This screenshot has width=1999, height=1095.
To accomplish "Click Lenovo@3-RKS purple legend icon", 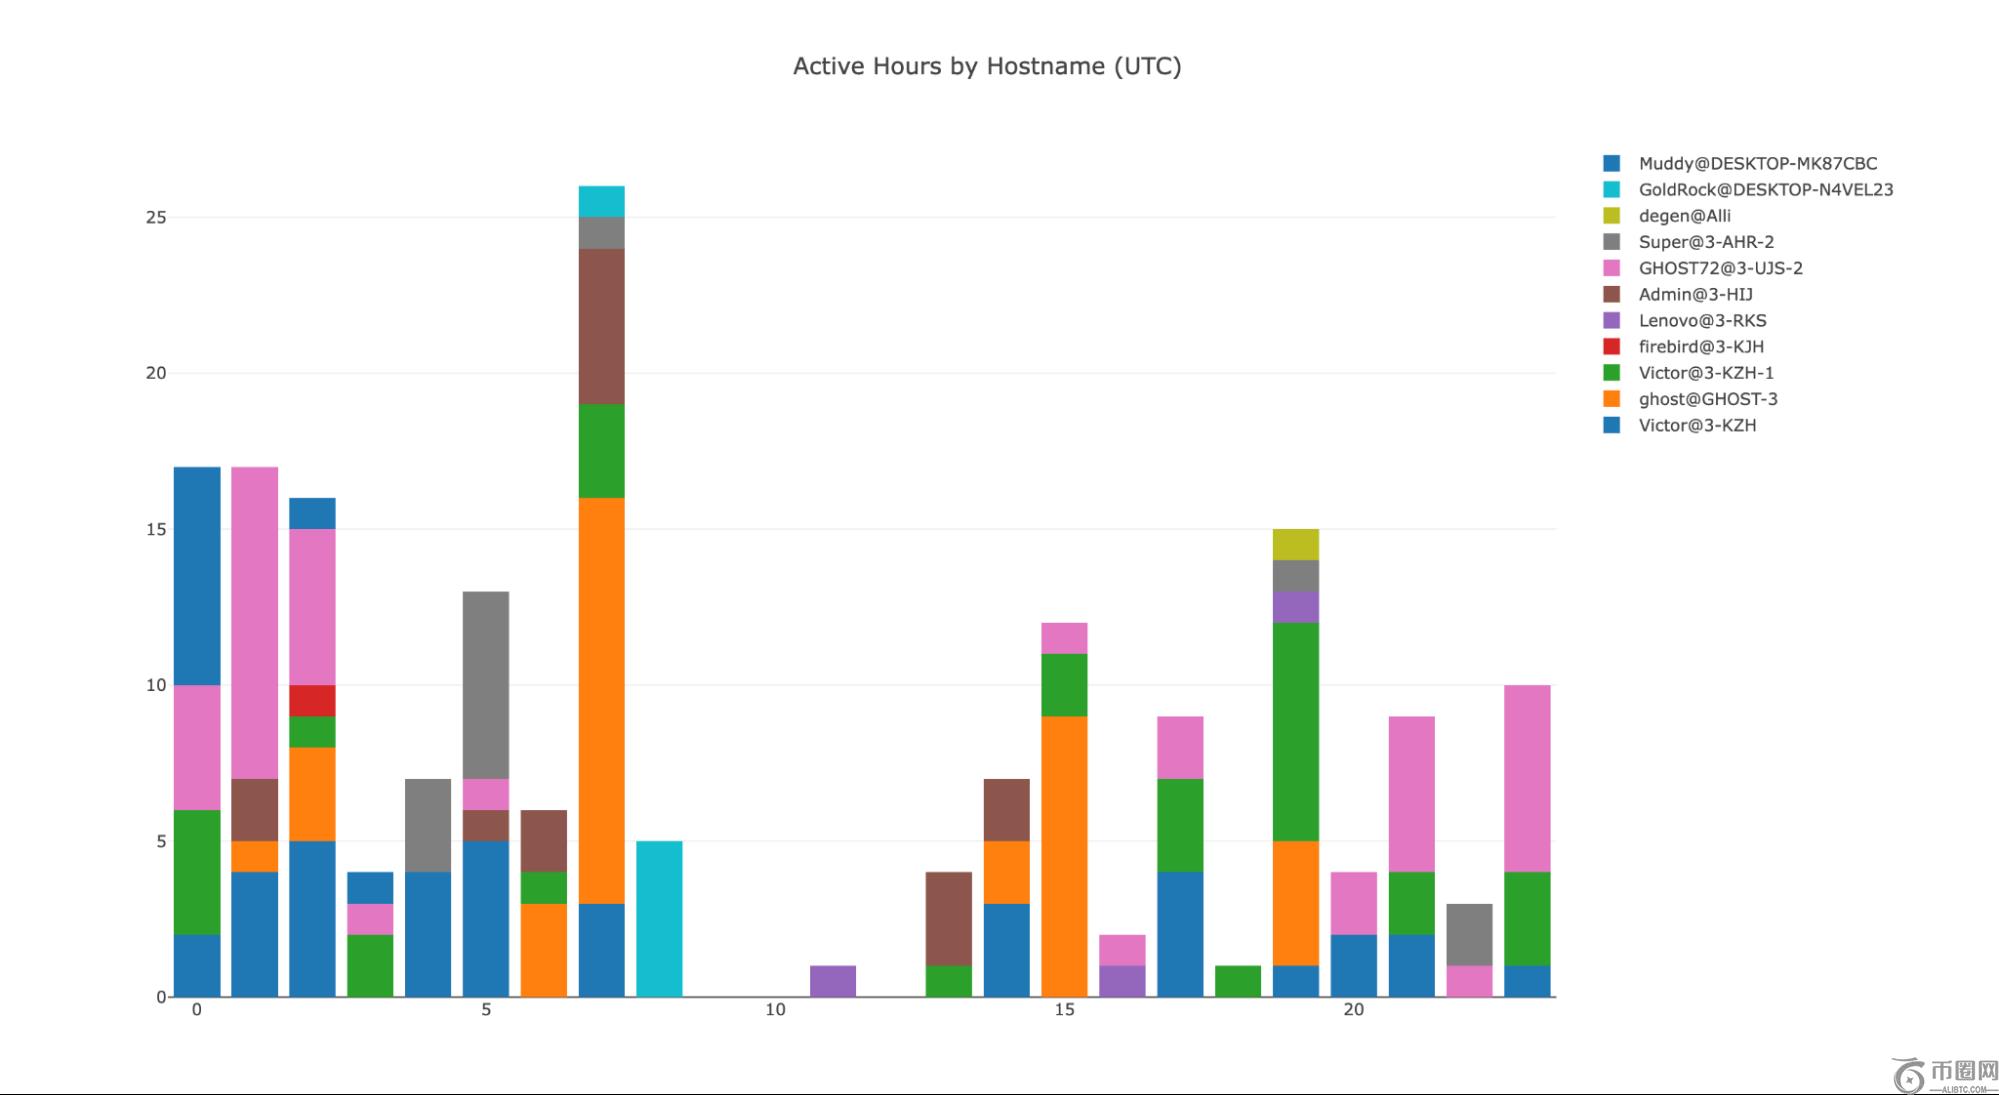I will 1611,320.
